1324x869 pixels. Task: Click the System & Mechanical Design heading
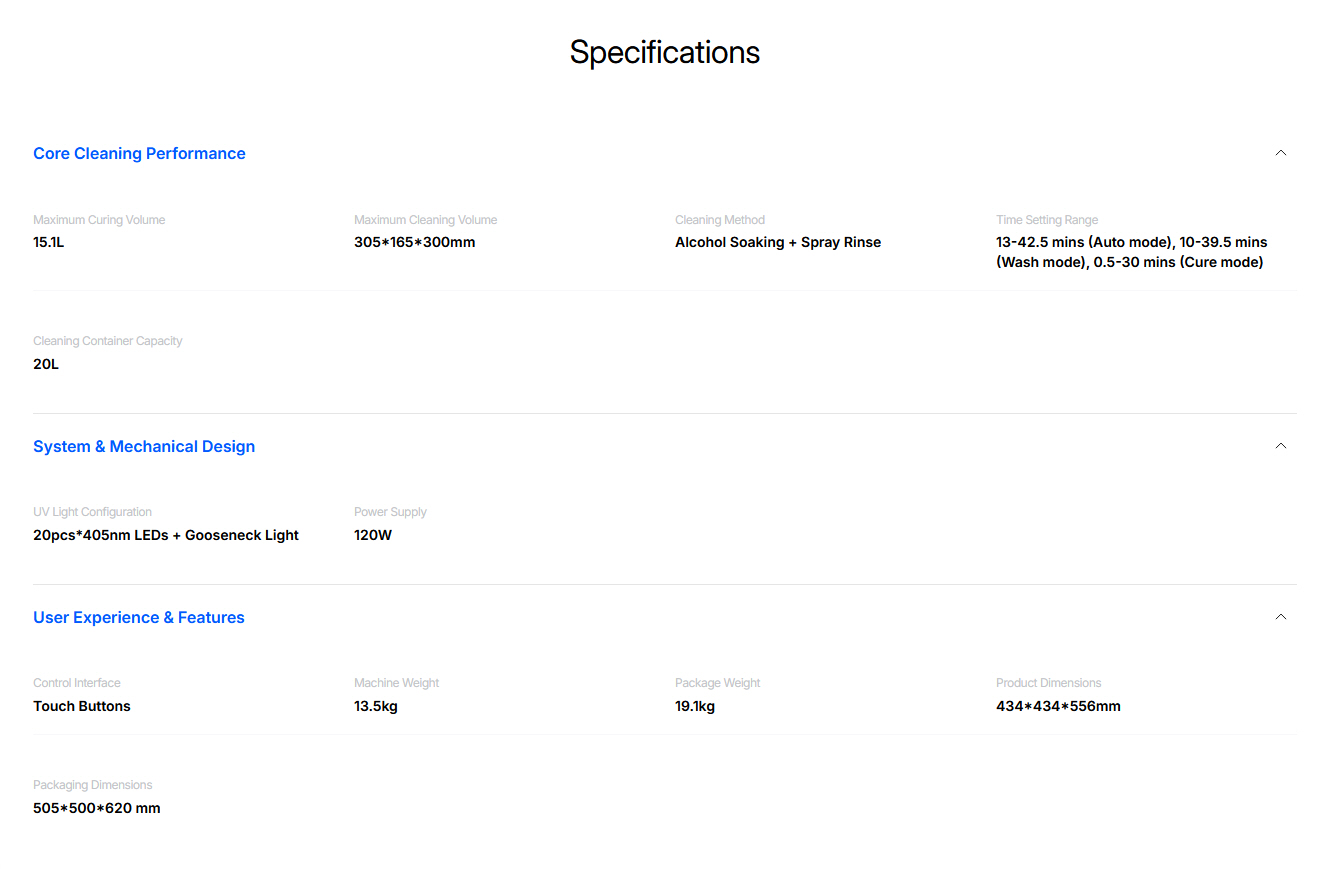click(x=144, y=446)
